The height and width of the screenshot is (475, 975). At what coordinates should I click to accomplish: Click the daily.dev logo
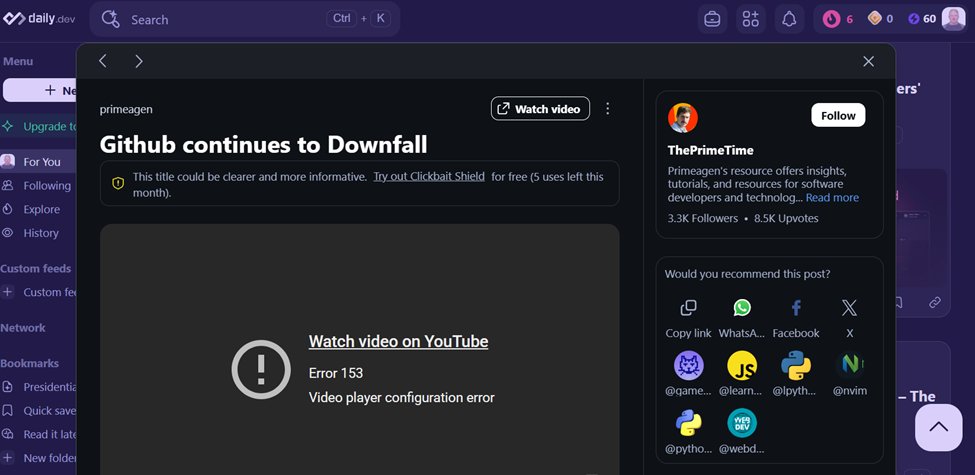(x=39, y=19)
